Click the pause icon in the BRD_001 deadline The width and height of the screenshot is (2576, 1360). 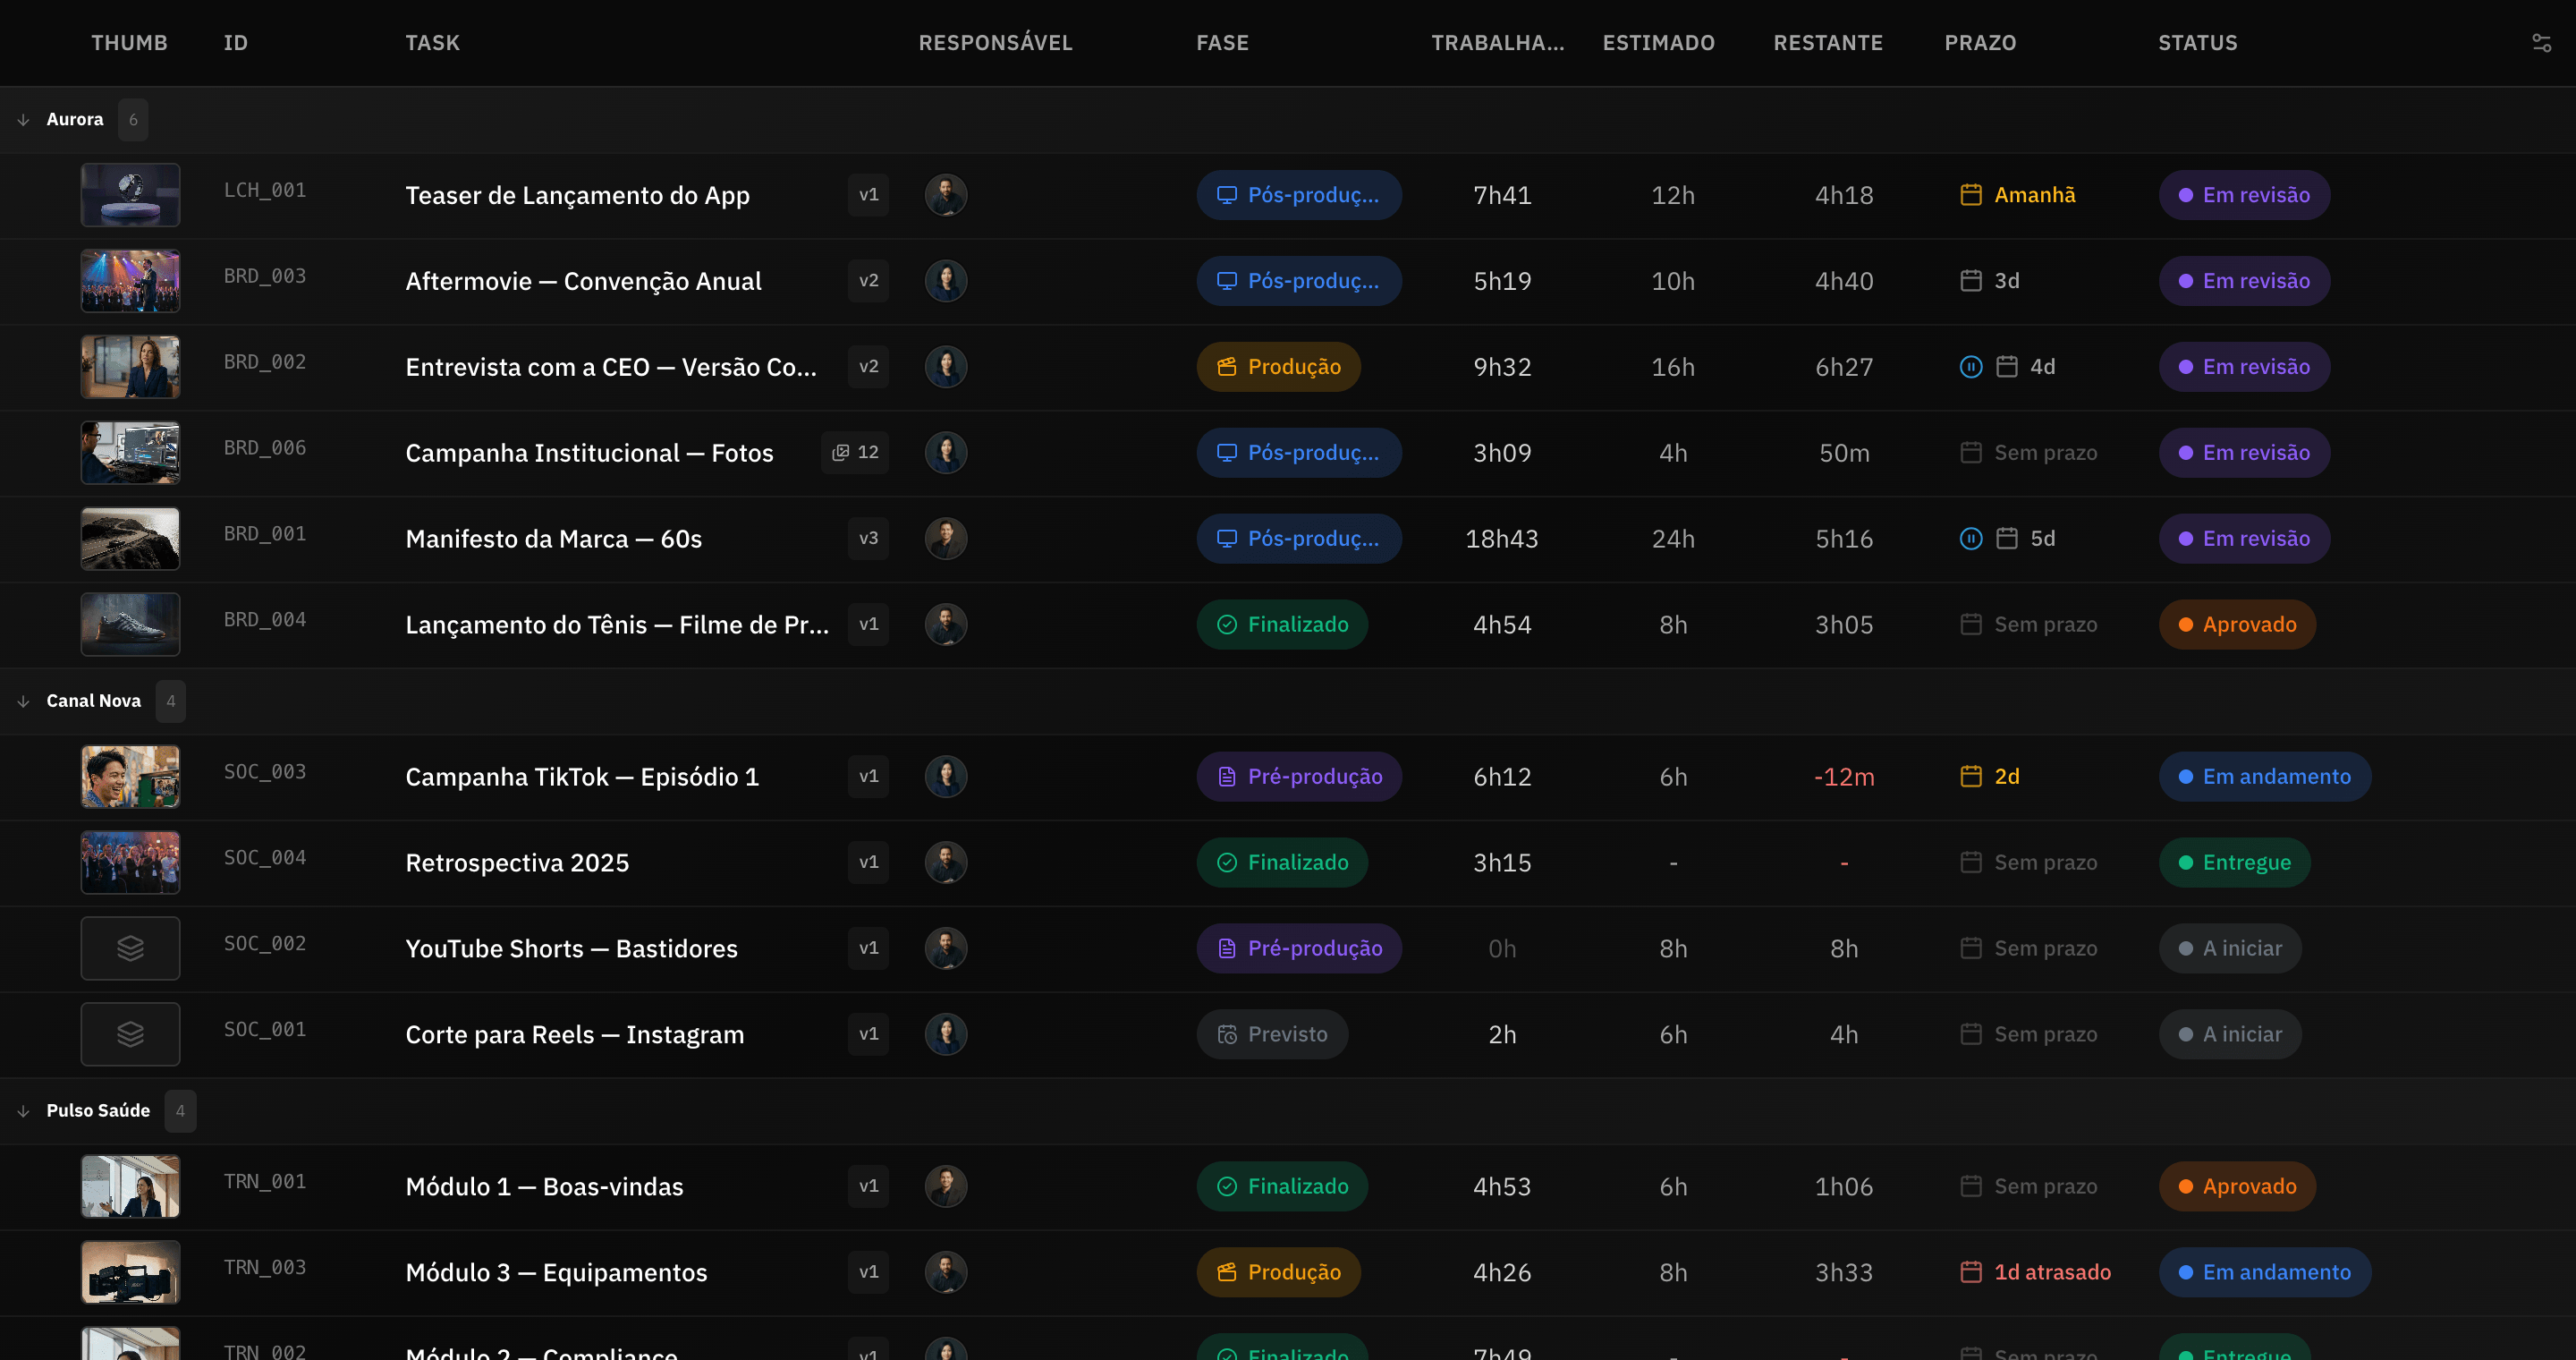1970,539
